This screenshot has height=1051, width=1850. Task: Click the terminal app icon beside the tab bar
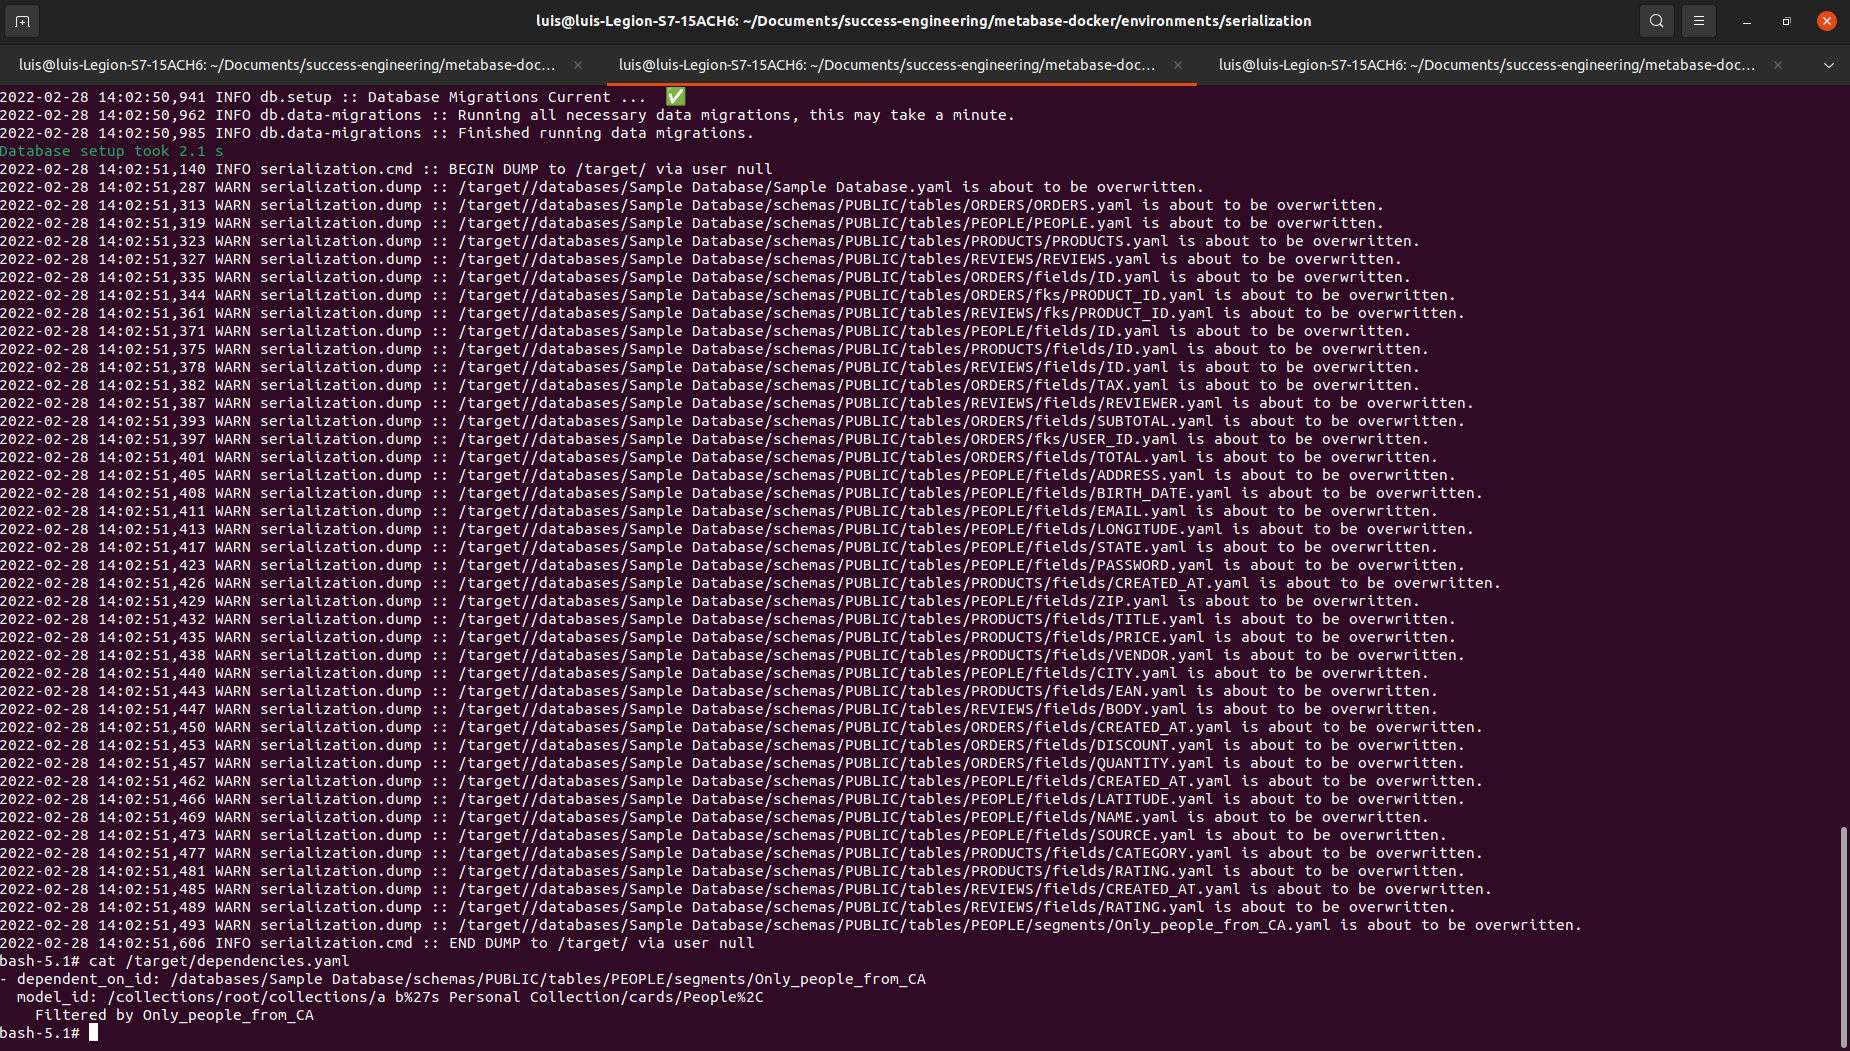[x=22, y=20]
